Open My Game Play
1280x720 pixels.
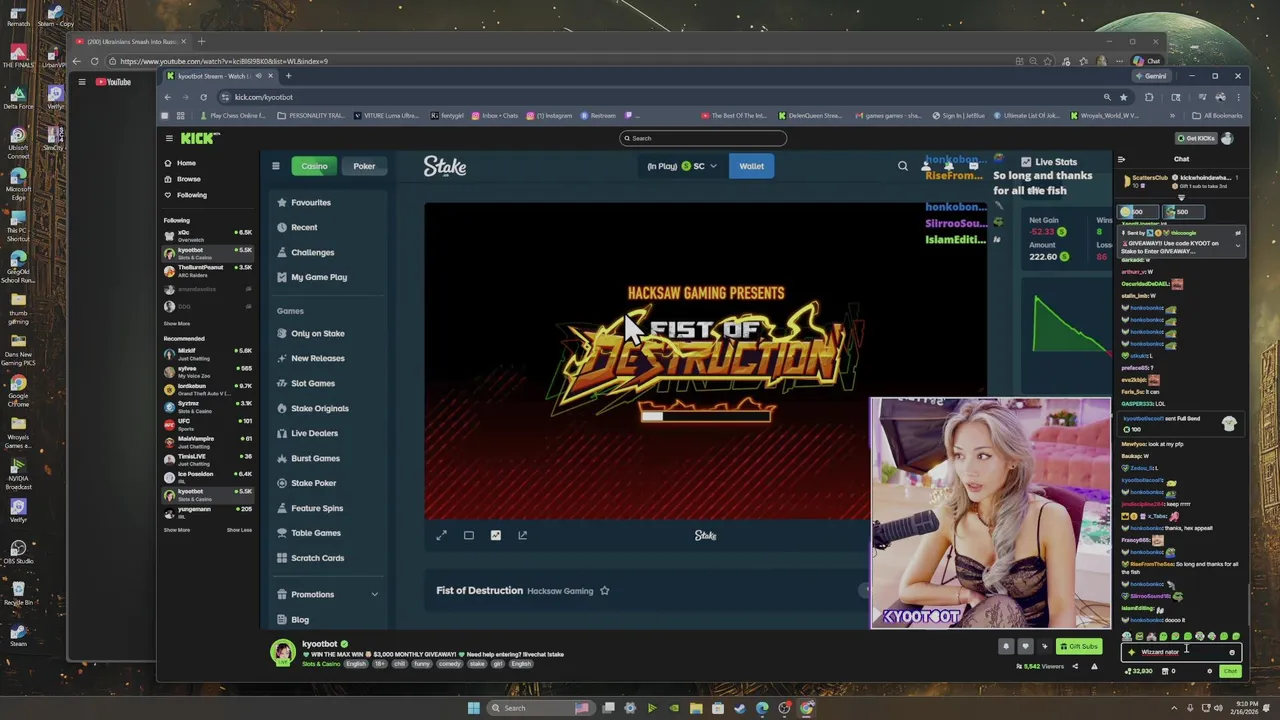(x=312, y=277)
